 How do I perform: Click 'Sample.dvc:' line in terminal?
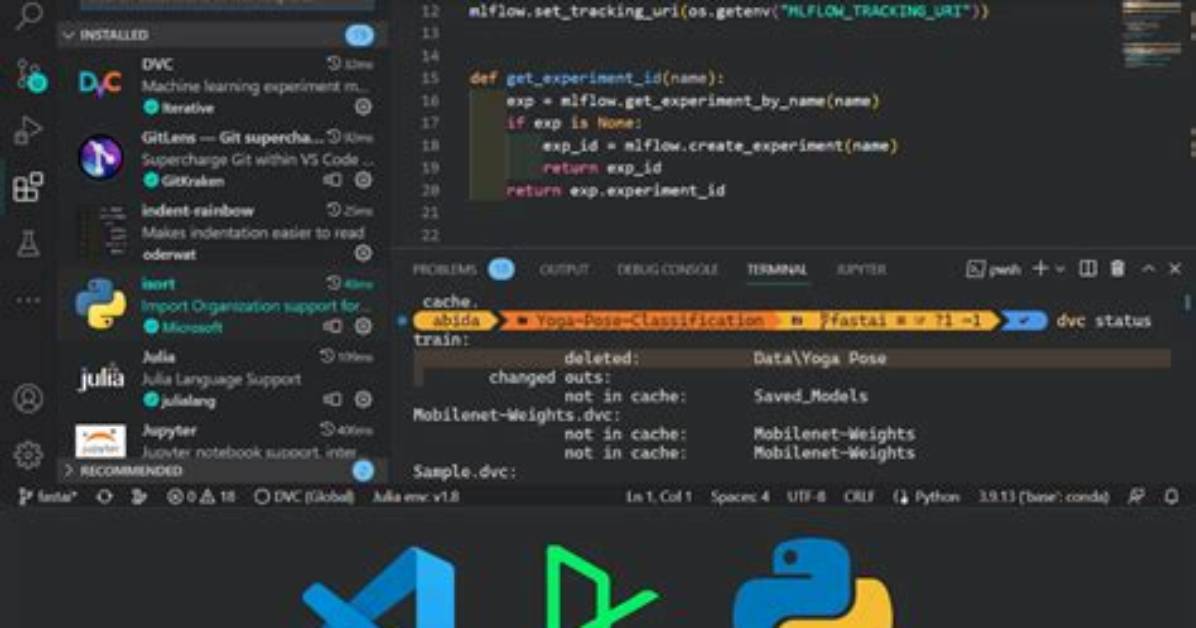465,472
